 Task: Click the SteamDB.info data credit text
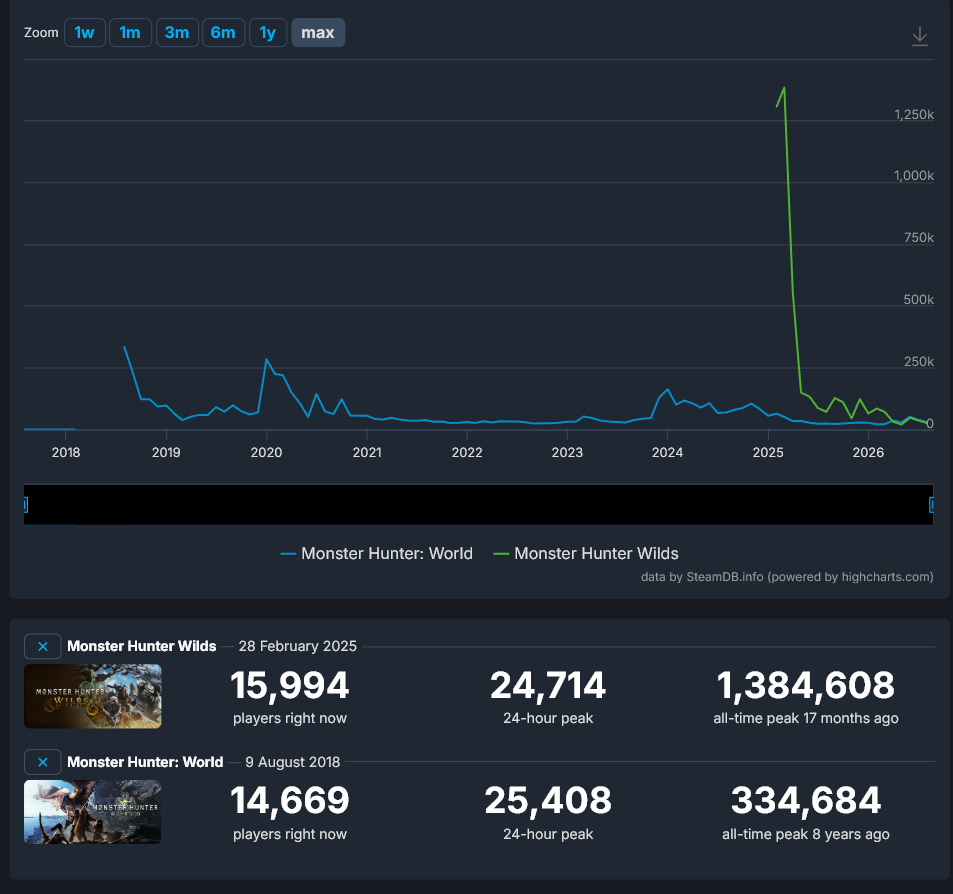click(787, 577)
